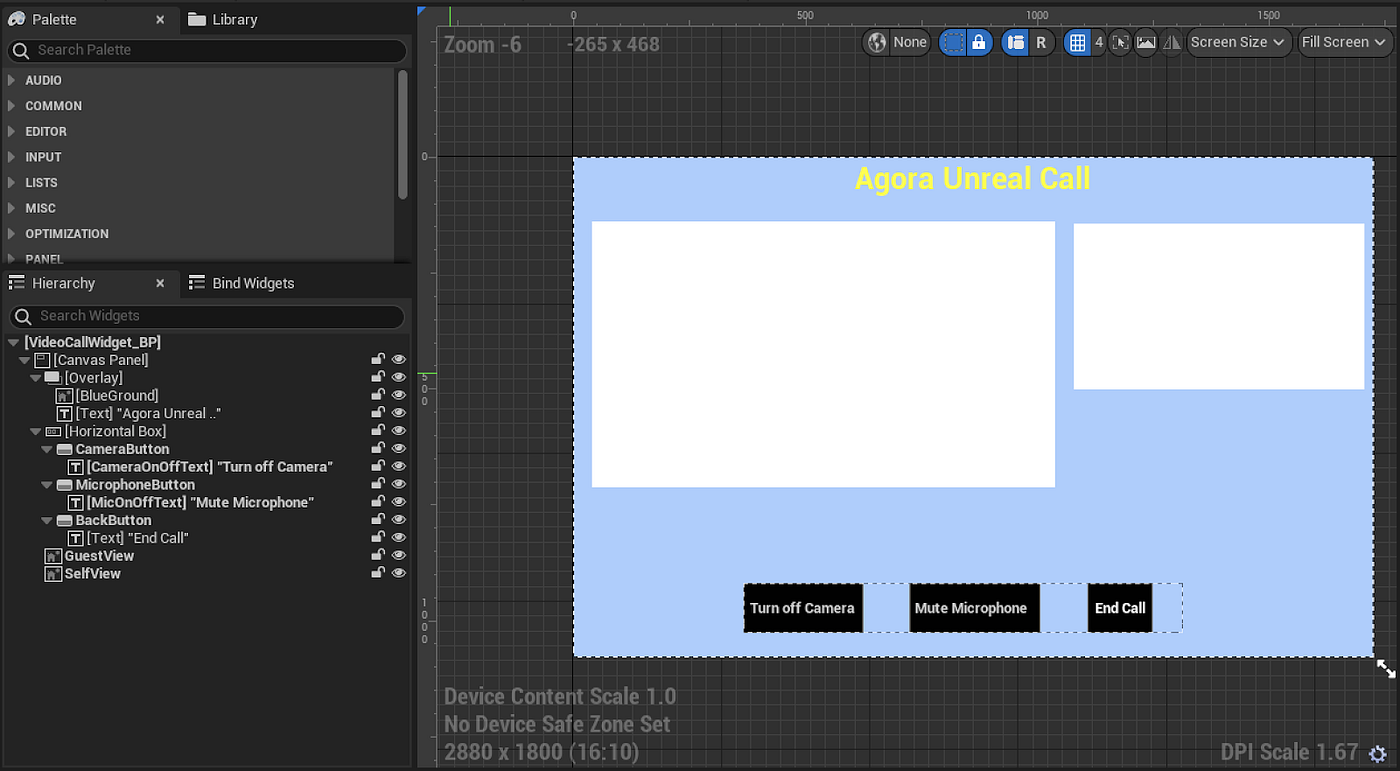Open the Fill Screen dropdown

[1345, 42]
